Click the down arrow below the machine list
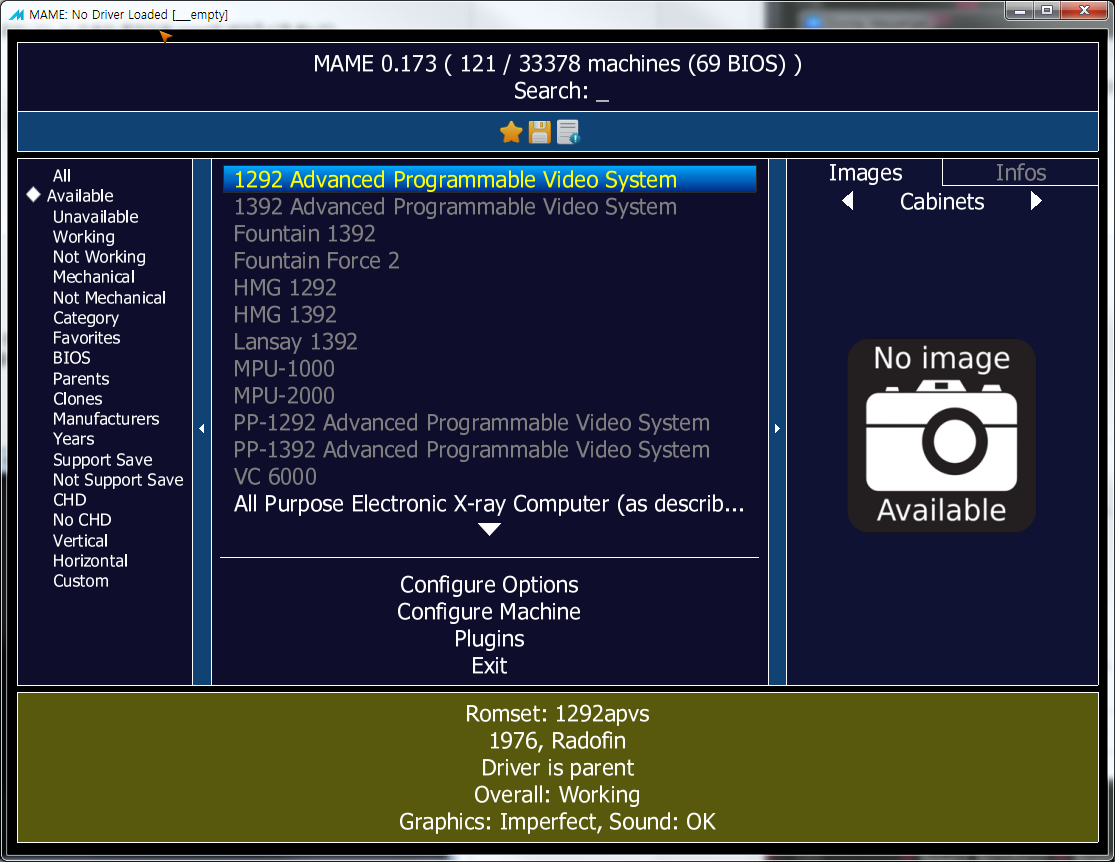This screenshot has height=862, width=1115. coord(489,530)
